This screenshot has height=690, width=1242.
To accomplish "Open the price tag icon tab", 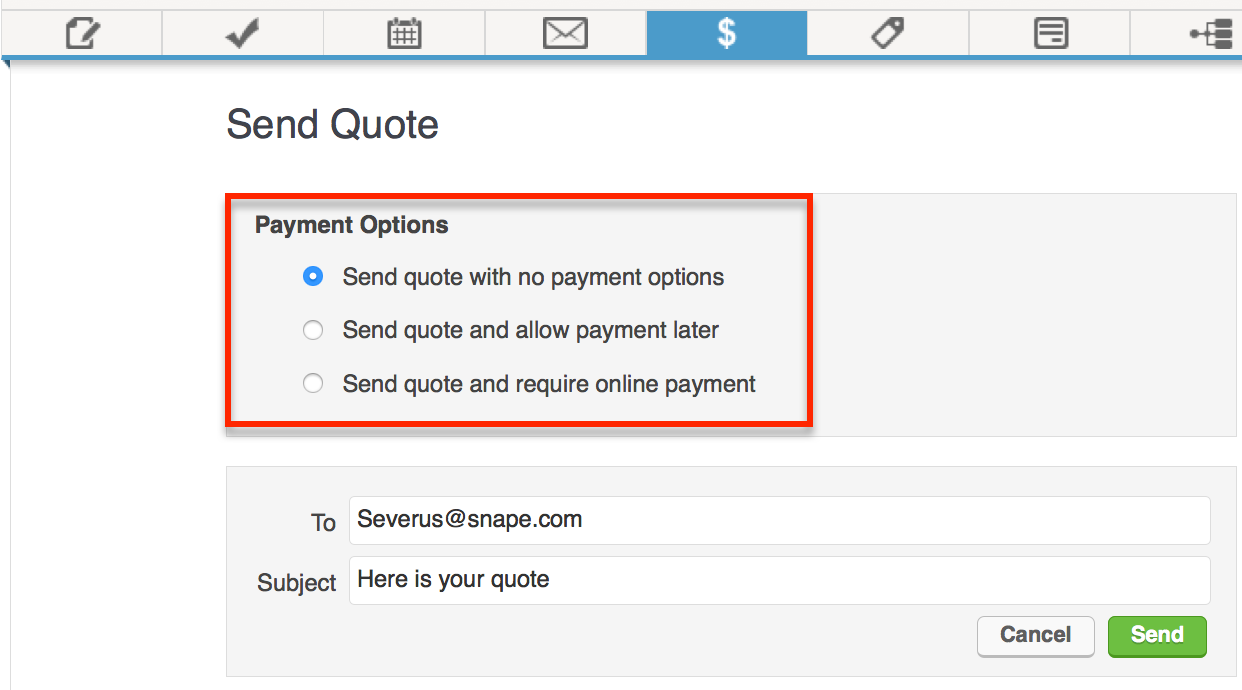I will tap(887, 34).
